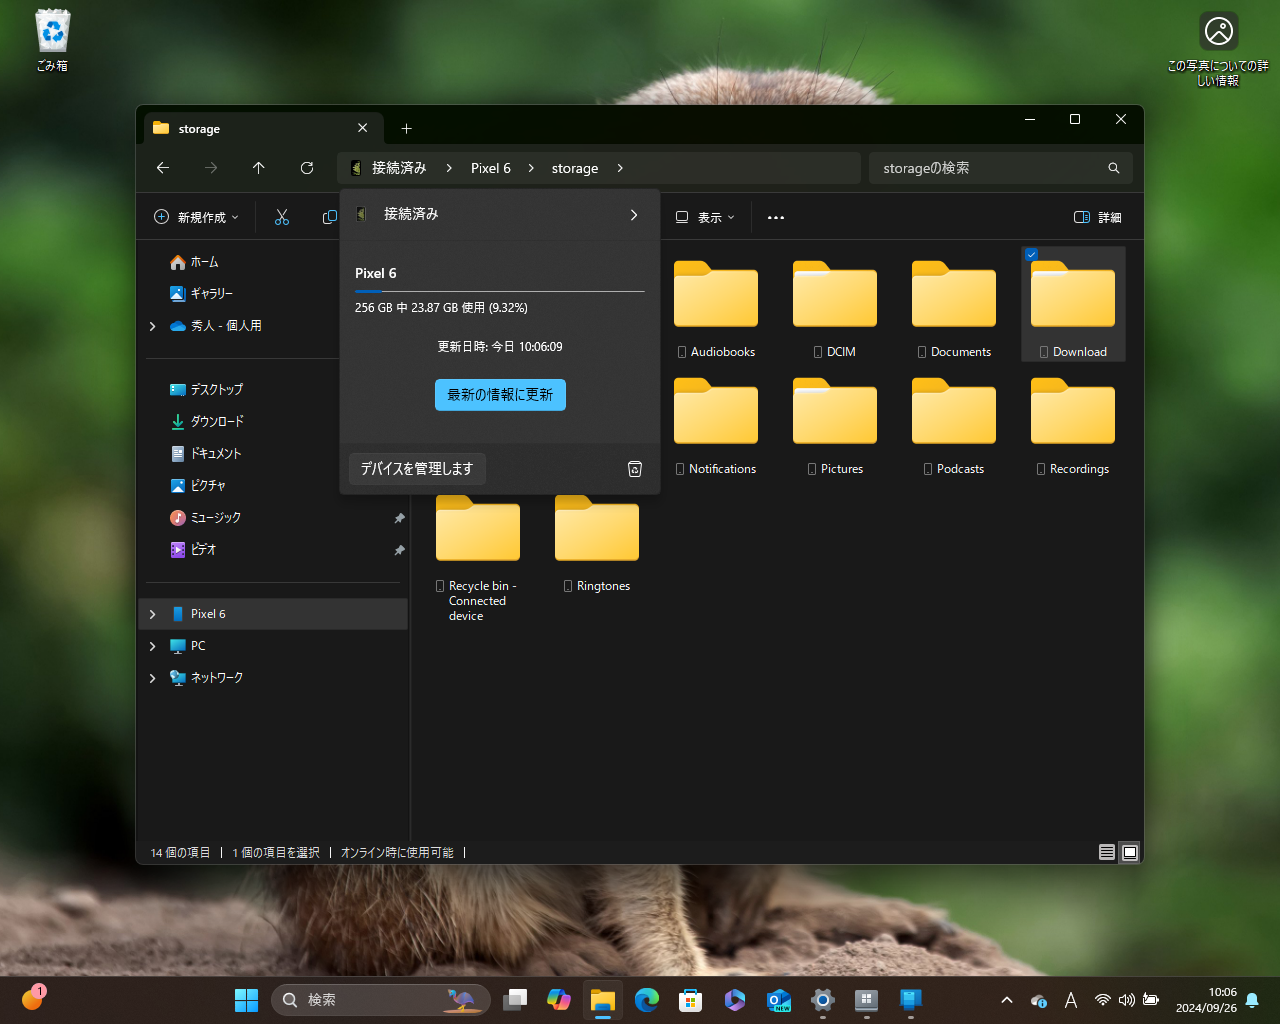
Task: Click the chevron after storage in the address bar
Action: (x=620, y=168)
